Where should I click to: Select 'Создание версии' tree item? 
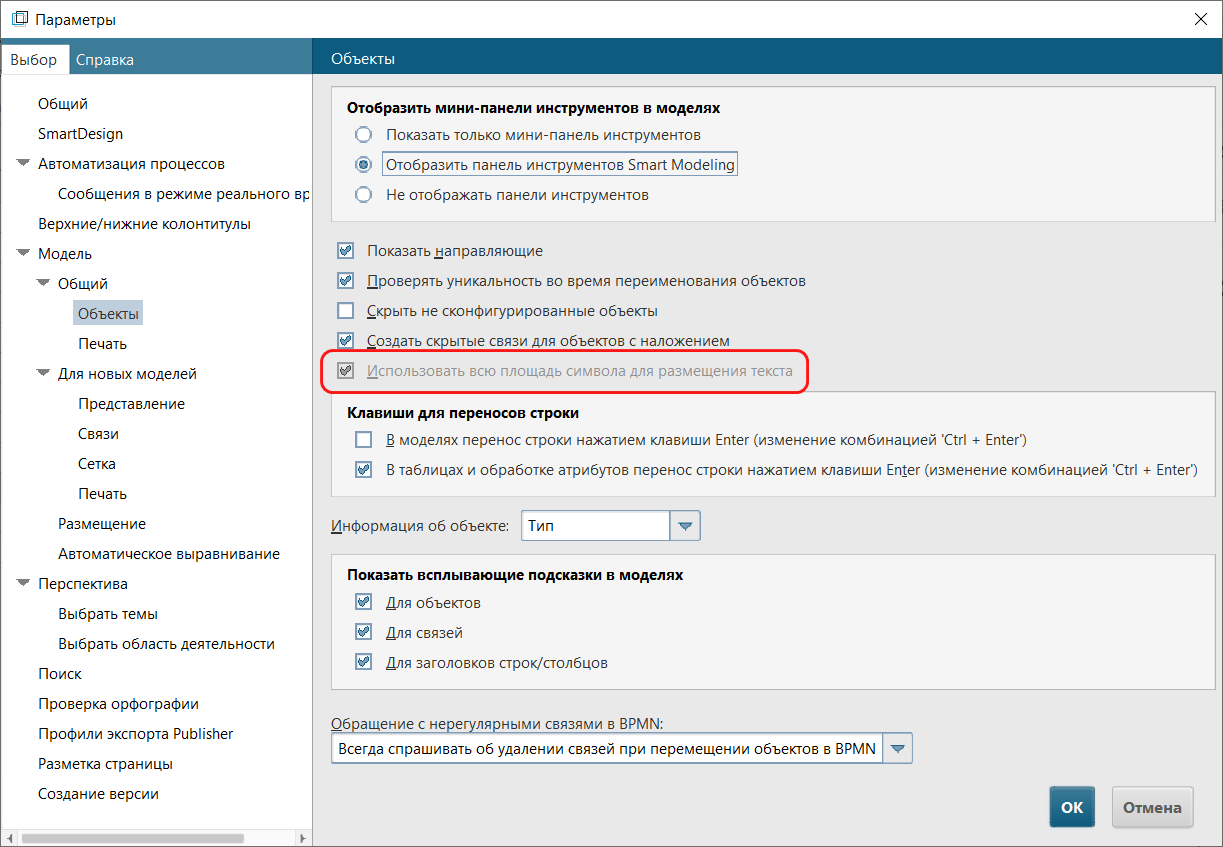[98, 794]
